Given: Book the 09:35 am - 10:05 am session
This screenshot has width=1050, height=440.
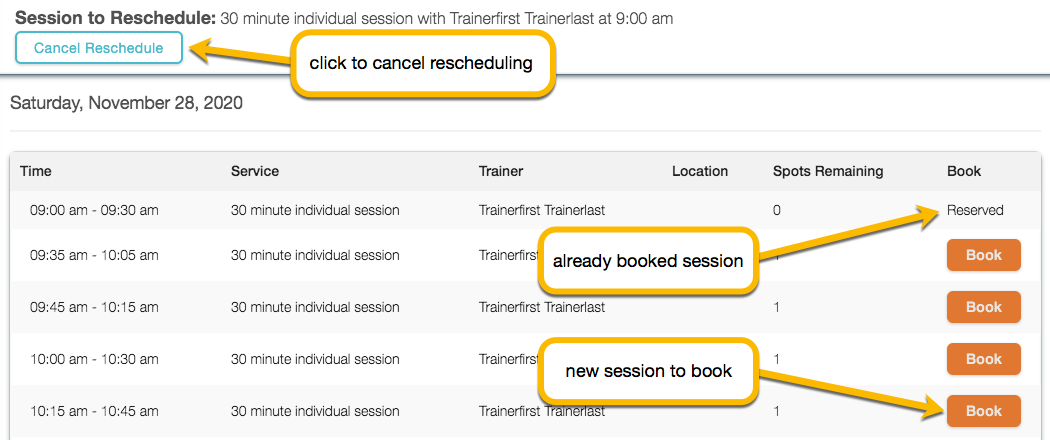Looking at the screenshot, I should [x=983, y=255].
